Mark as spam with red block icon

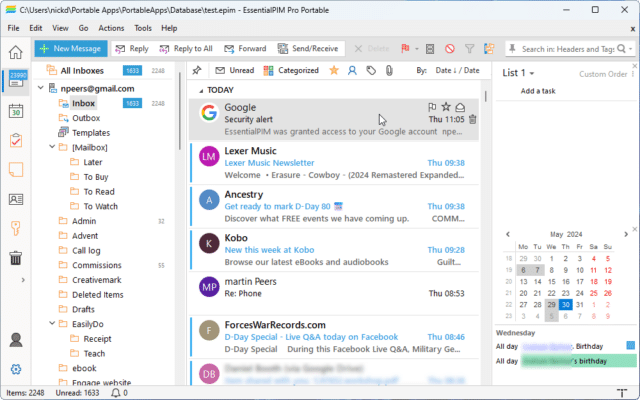click(x=450, y=49)
